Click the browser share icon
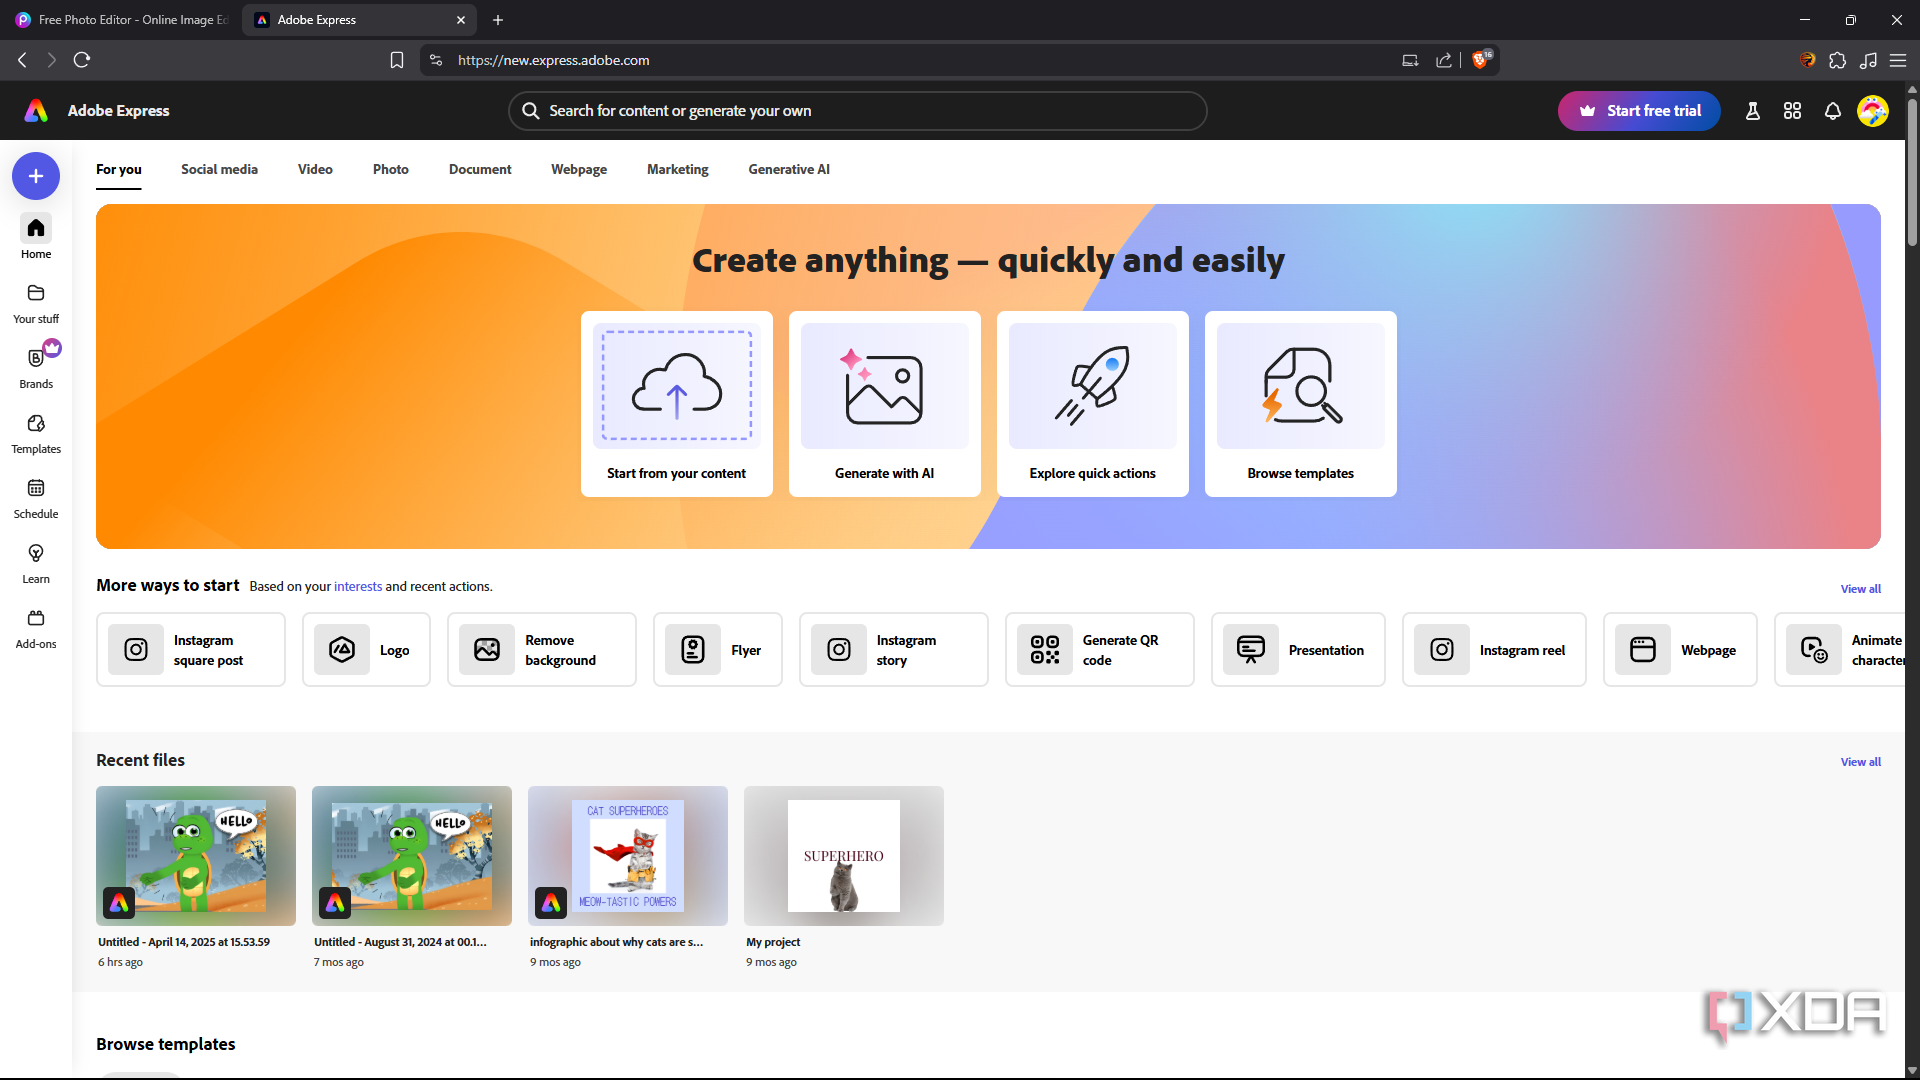This screenshot has width=1920, height=1080. tap(1444, 60)
